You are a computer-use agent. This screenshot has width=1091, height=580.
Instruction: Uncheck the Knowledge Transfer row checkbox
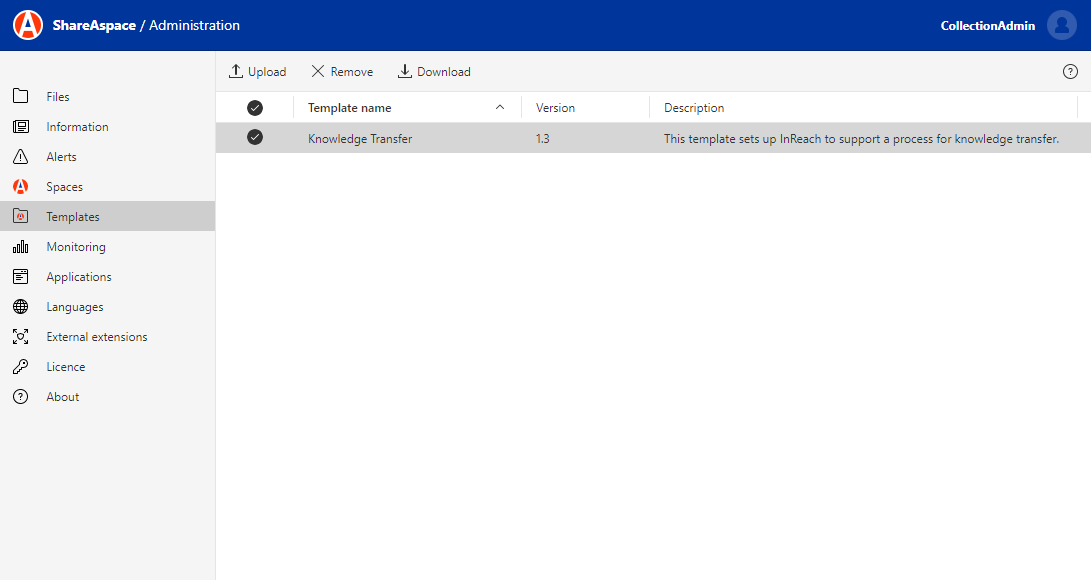pos(255,138)
